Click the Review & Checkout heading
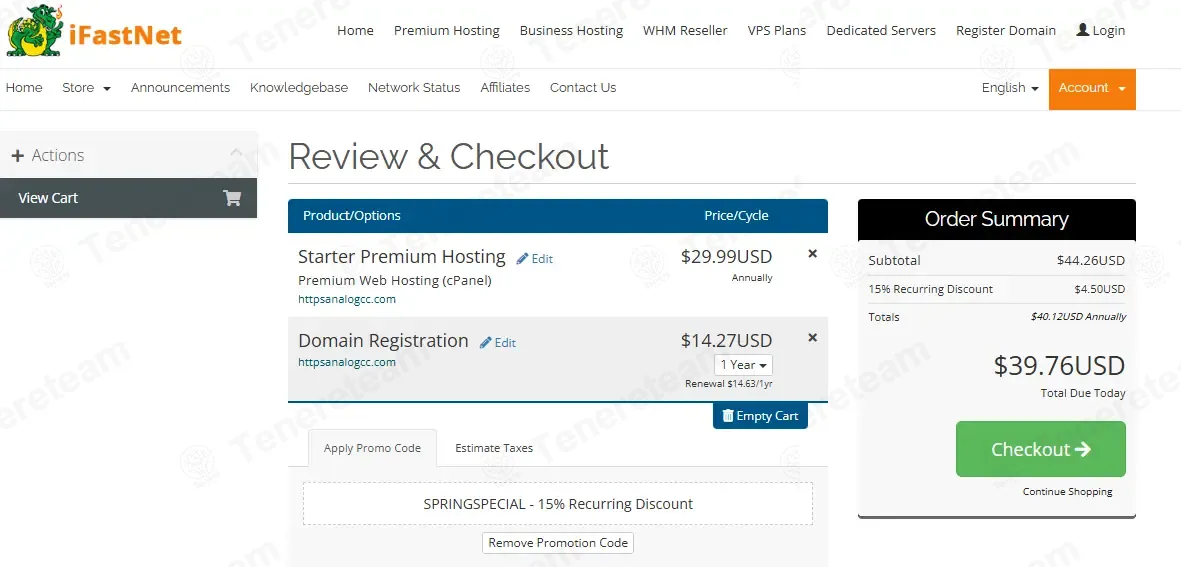 [x=448, y=157]
